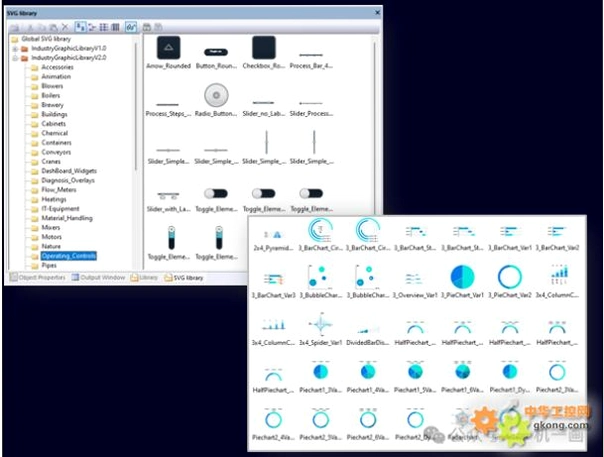Open the Animation folder
This screenshot has height=457, width=604.
(56, 77)
